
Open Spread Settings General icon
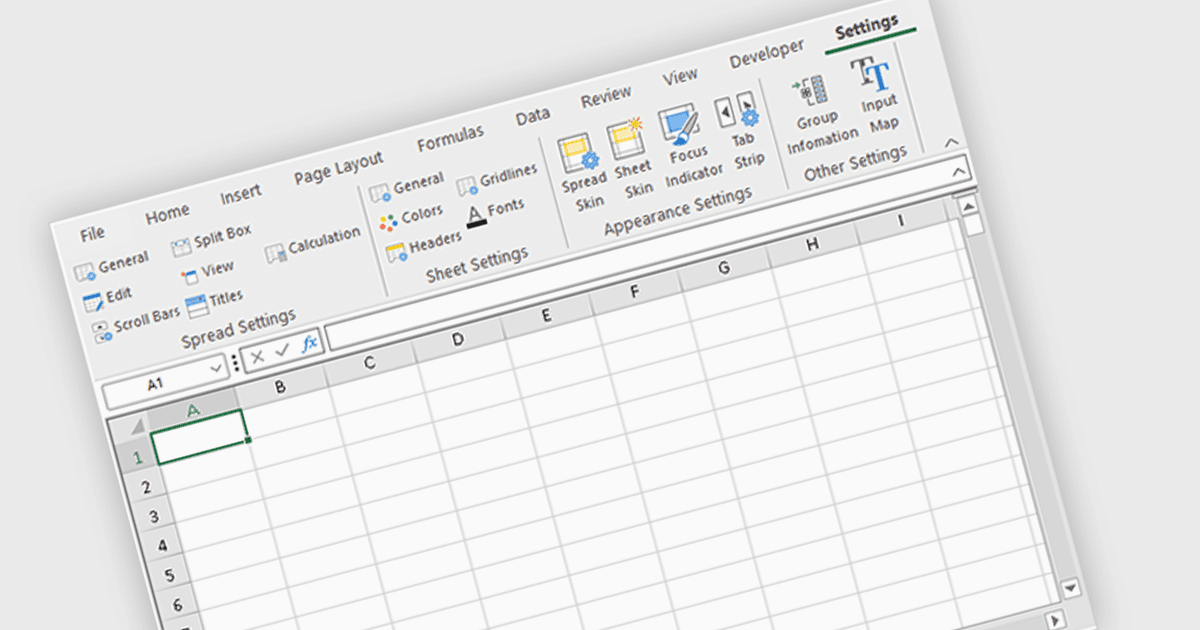tap(84, 272)
